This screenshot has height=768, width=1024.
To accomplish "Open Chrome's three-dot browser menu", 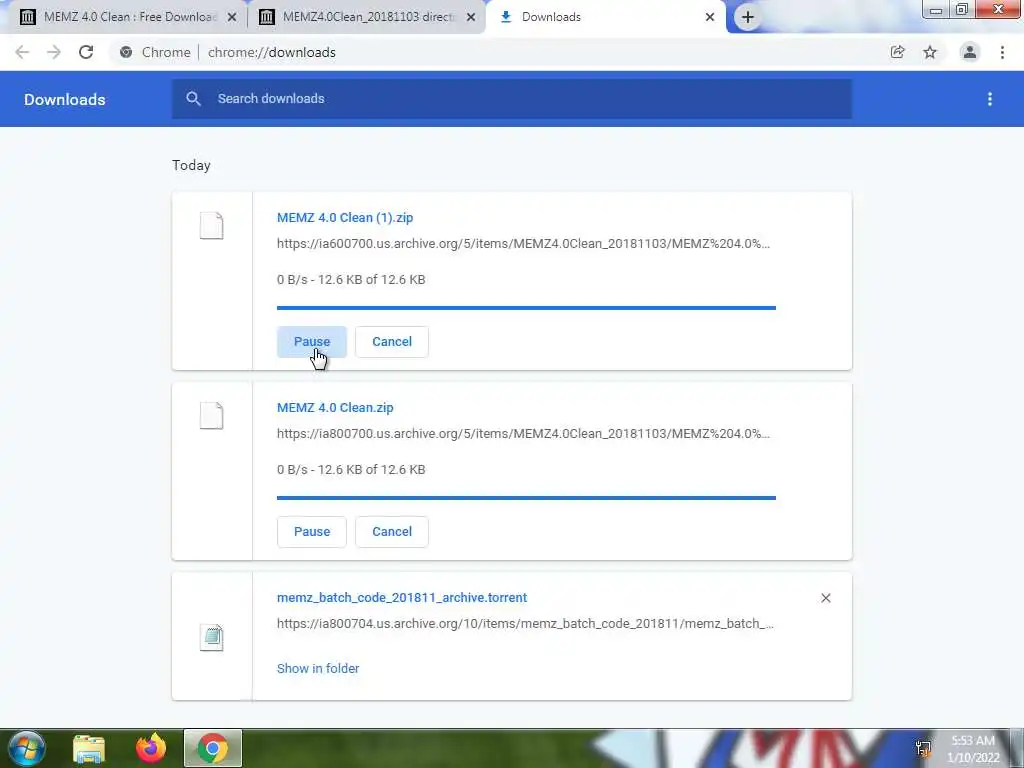I will 1002,52.
